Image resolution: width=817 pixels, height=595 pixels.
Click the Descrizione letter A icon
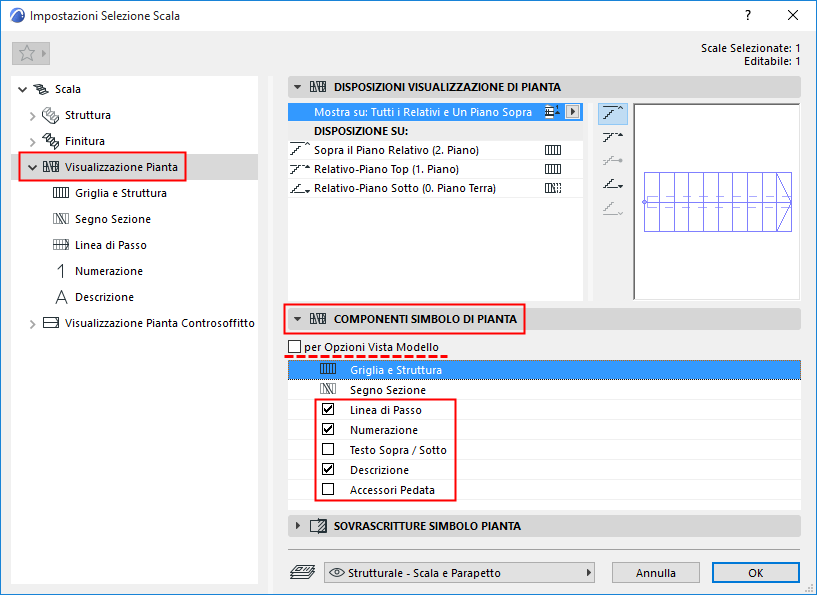pos(61,297)
